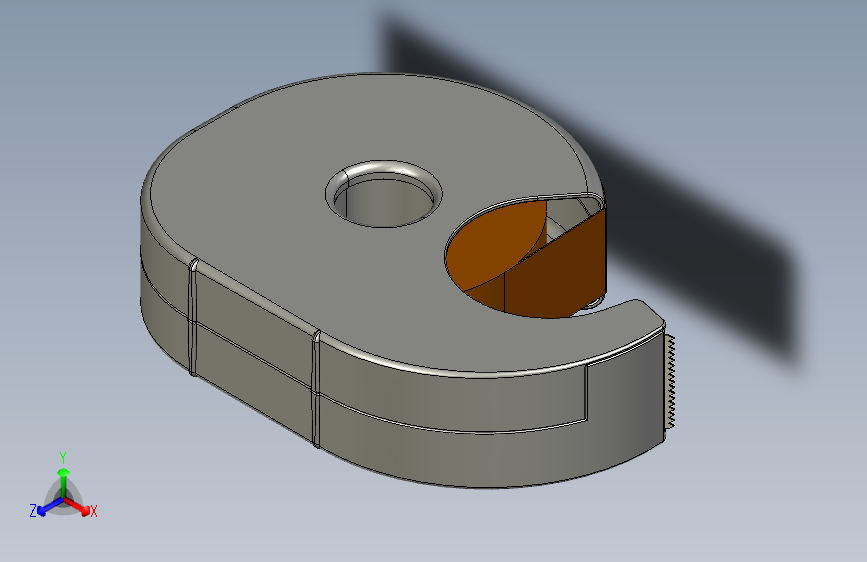
Task: Click the blue Z axis arrow on the triad
Action: point(50,506)
